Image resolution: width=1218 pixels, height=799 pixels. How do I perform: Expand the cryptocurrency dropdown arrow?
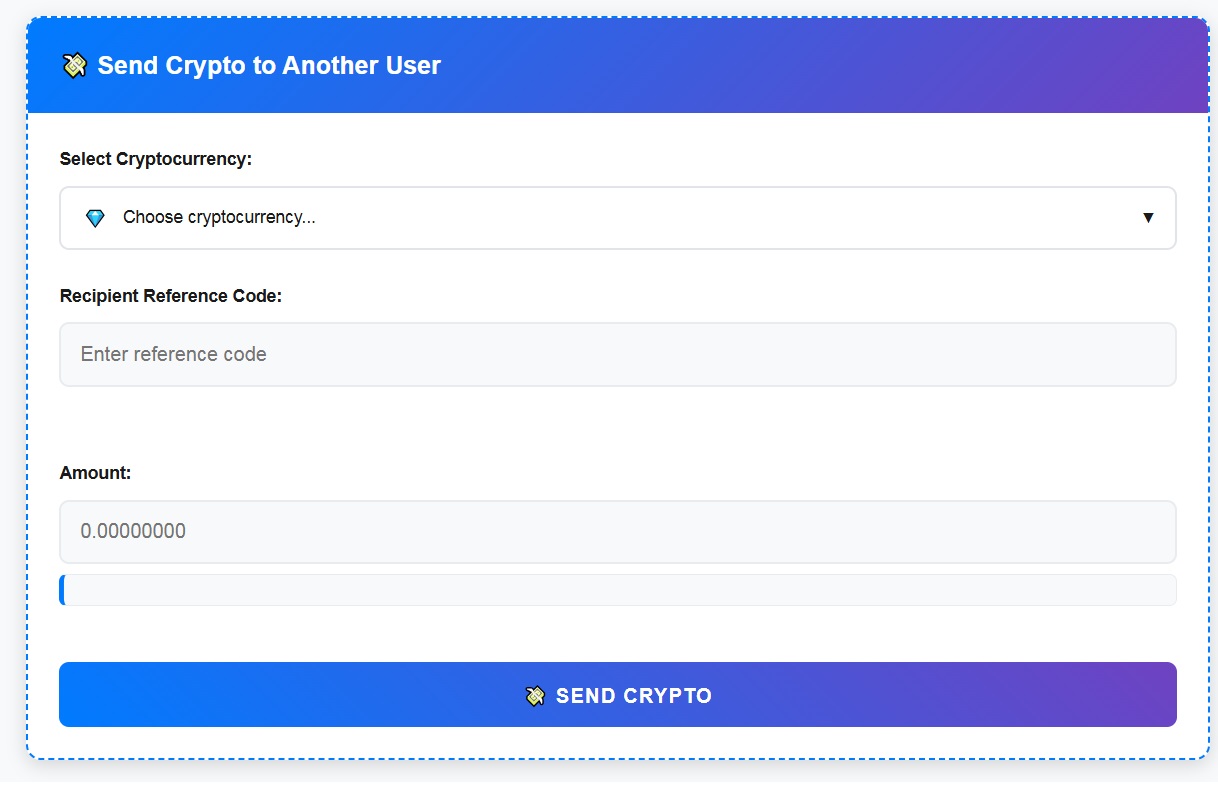point(1148,218)
